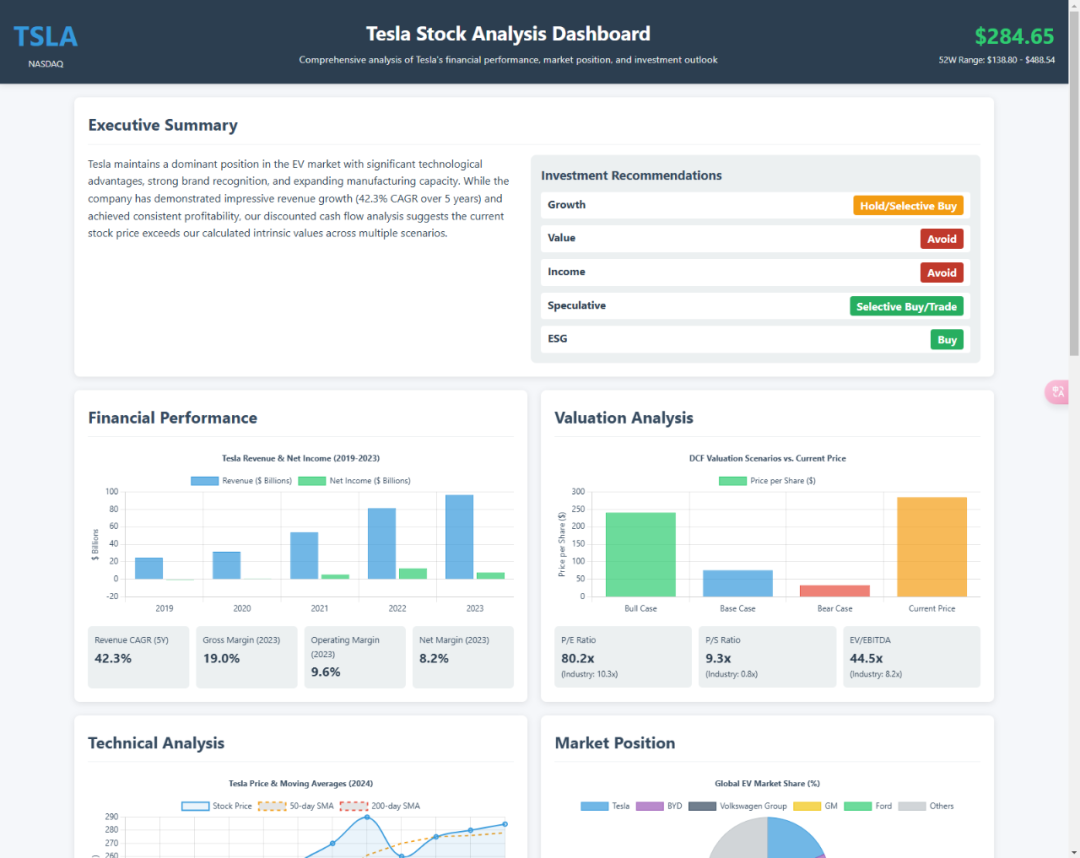
Task: Click the TSLA ticker logo
Action: (45, 37)
